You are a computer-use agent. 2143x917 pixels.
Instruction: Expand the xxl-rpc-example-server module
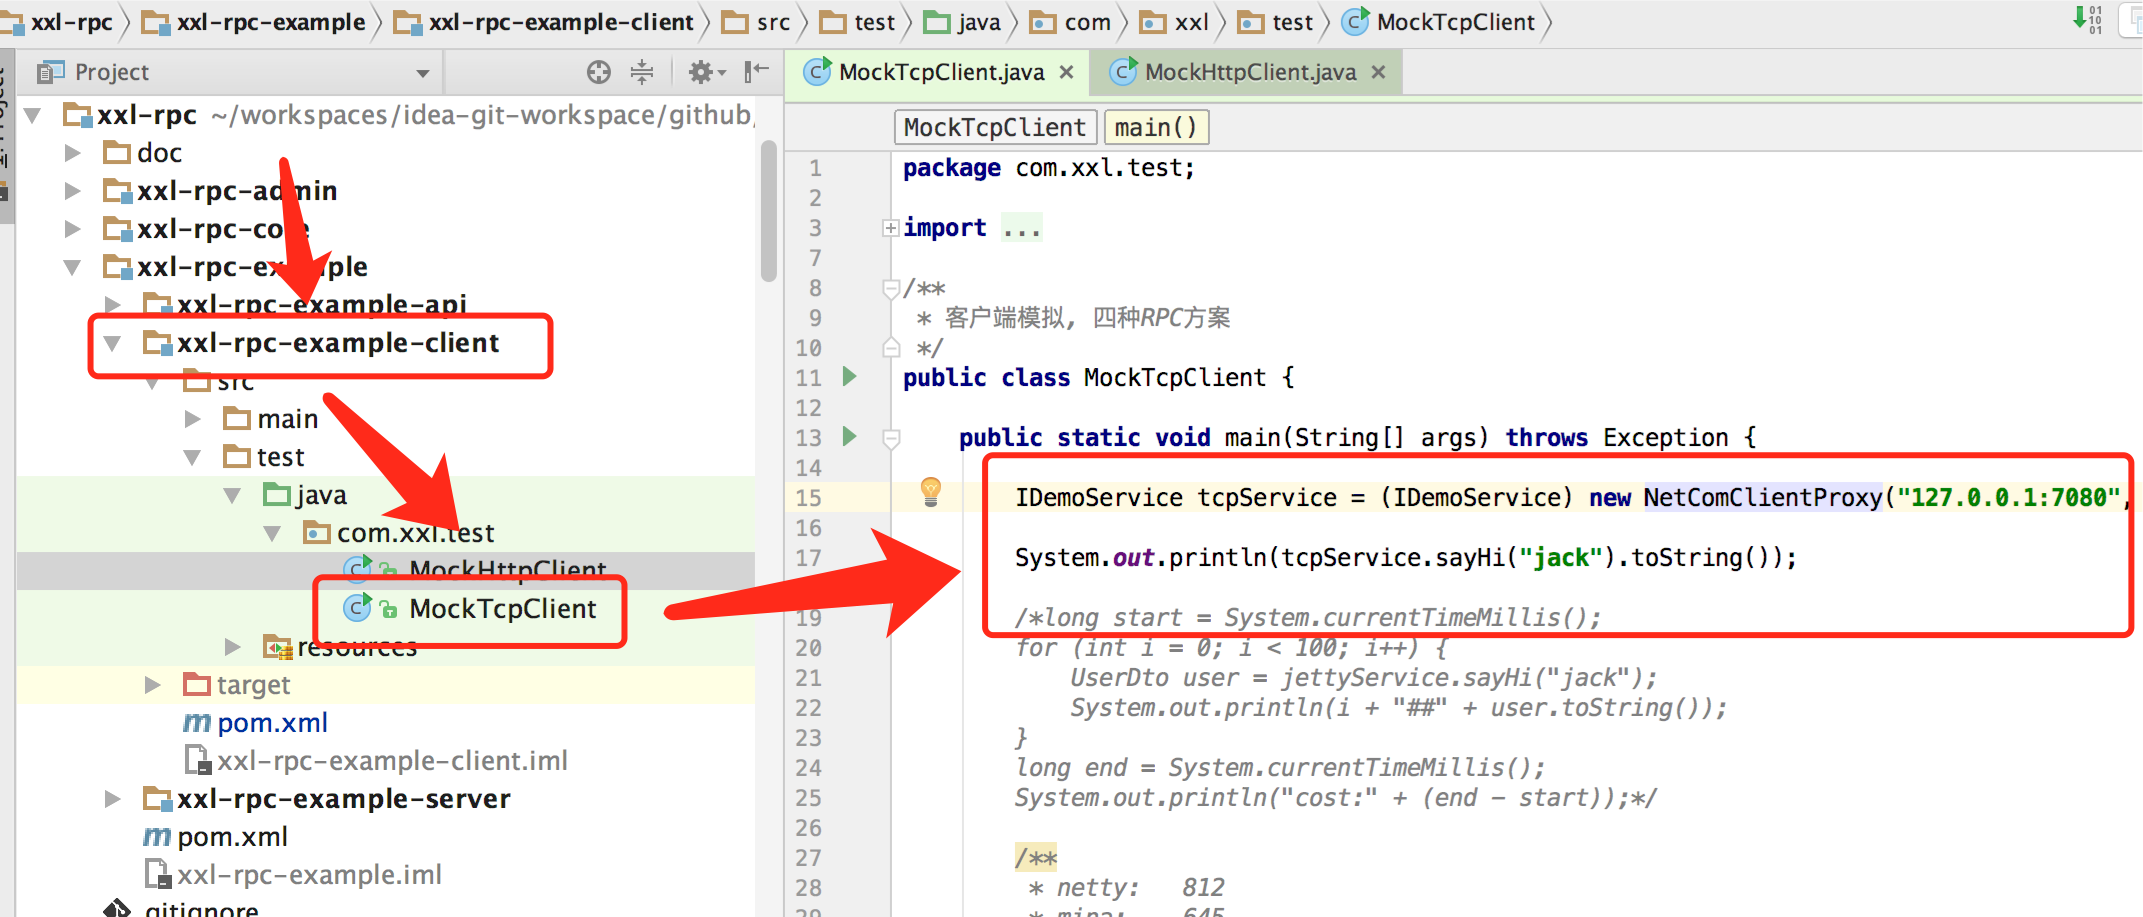(112, 799)
